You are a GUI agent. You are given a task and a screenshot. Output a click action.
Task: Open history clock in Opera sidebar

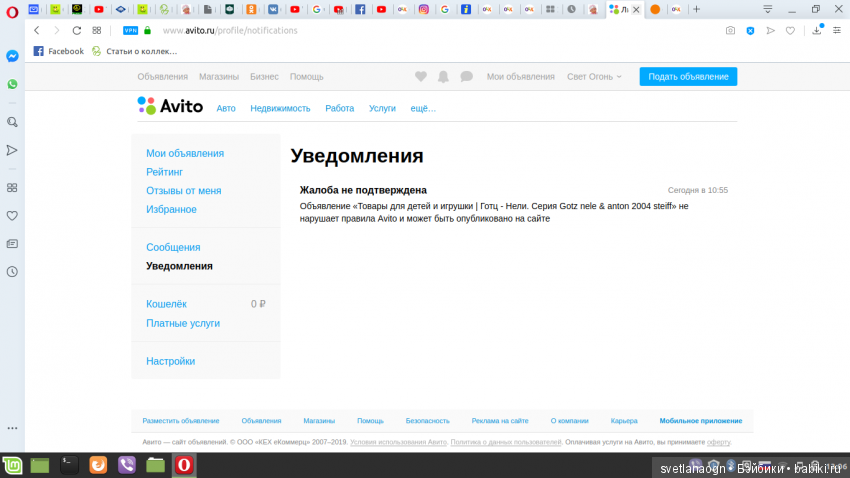[12, 272]
